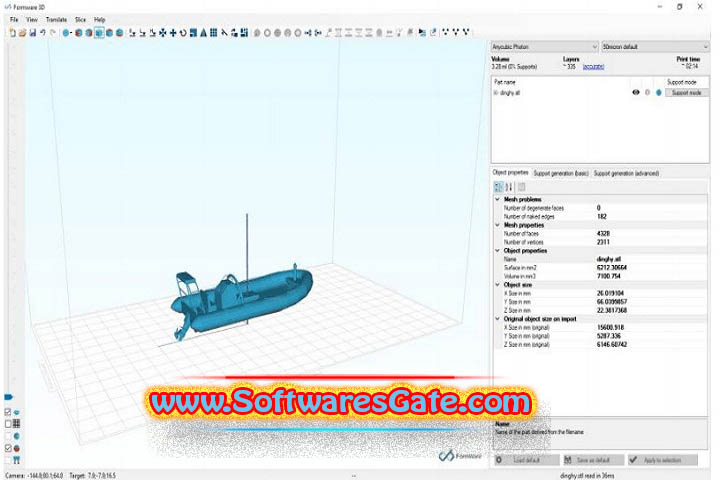
Task: Collapse Original object size on import section
Action: tap(497, 319)
